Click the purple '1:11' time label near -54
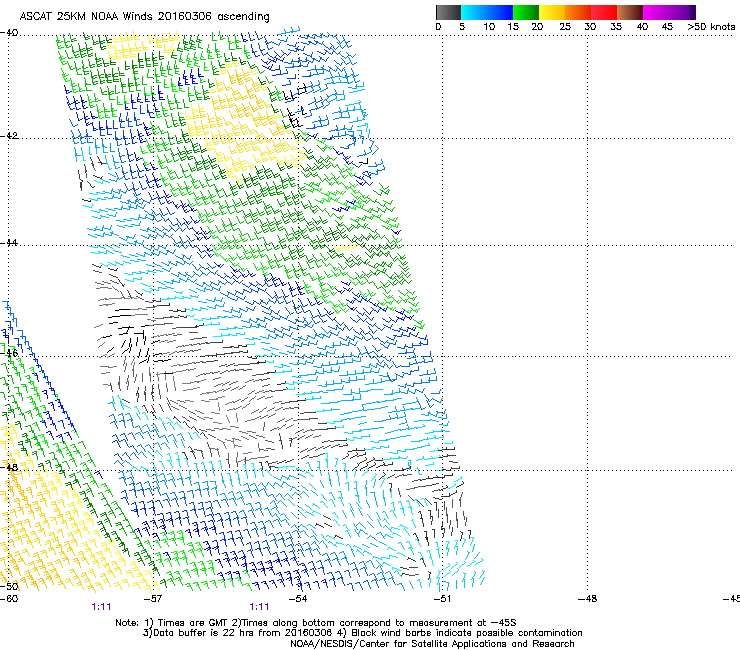The image size is (740, 650). click(x=259, y=607)
